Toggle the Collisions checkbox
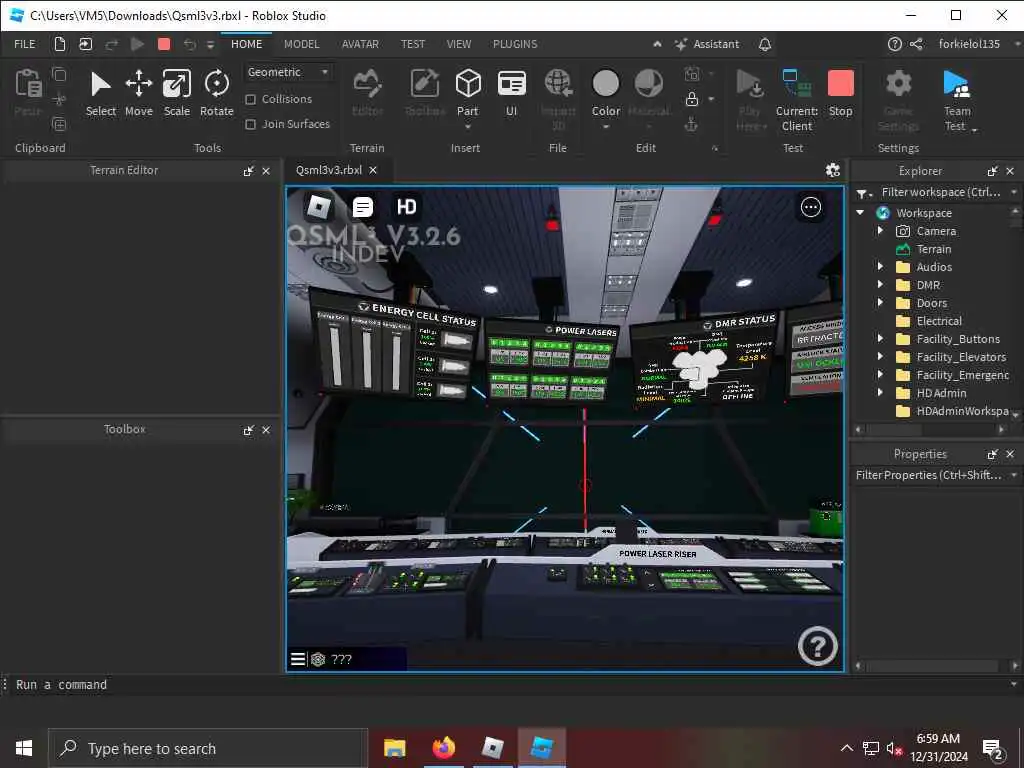 tap(251, 99)
